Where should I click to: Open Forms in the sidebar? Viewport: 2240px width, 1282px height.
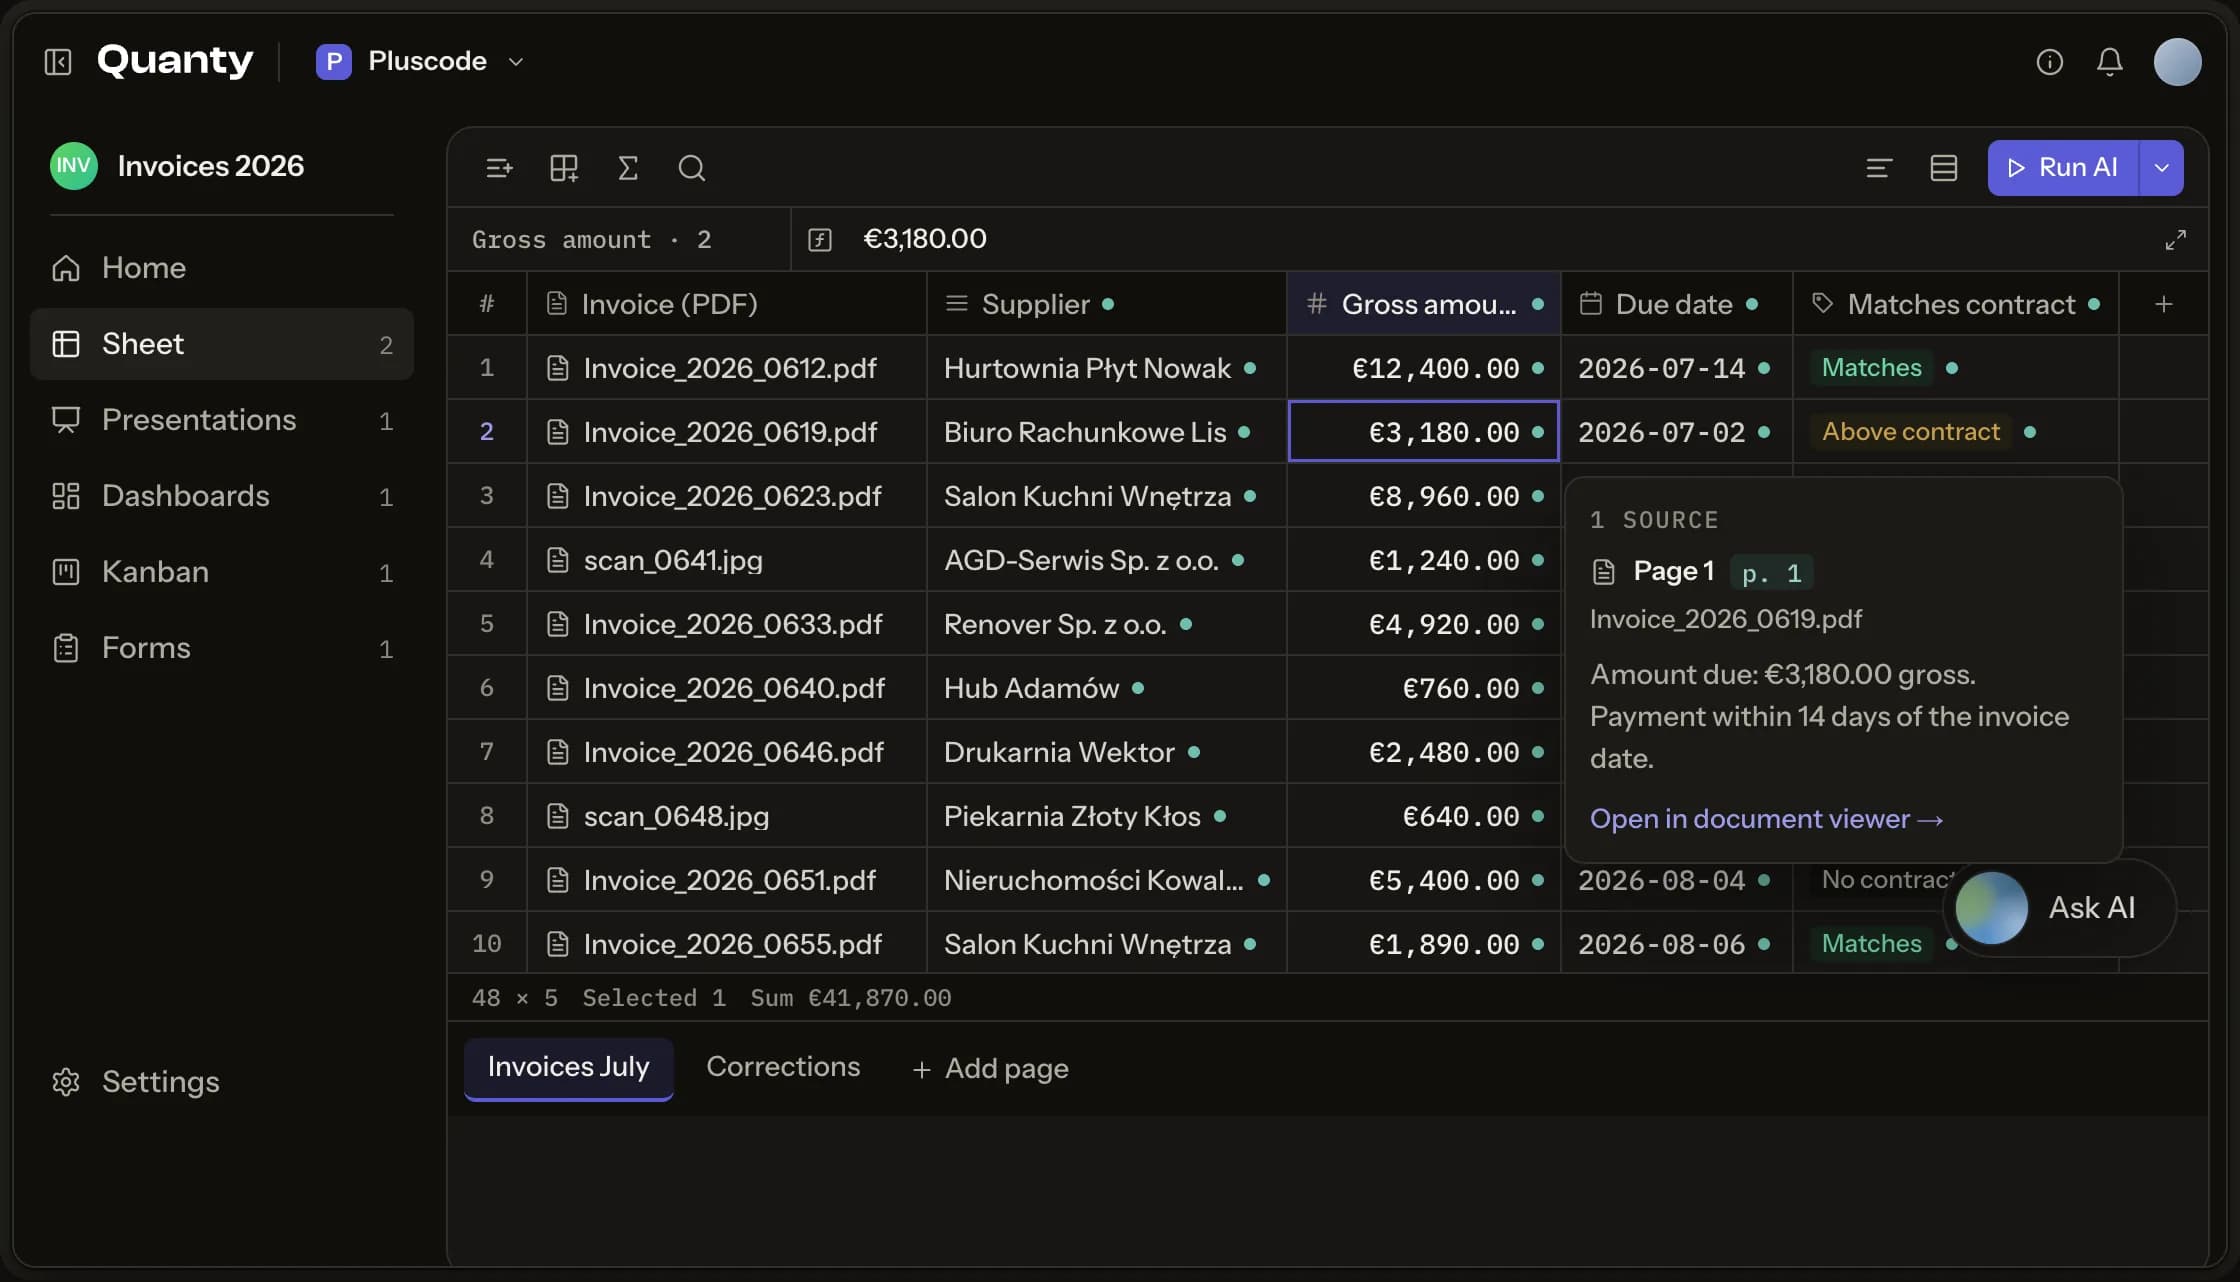pyautogui.click(x=222, y=648)
